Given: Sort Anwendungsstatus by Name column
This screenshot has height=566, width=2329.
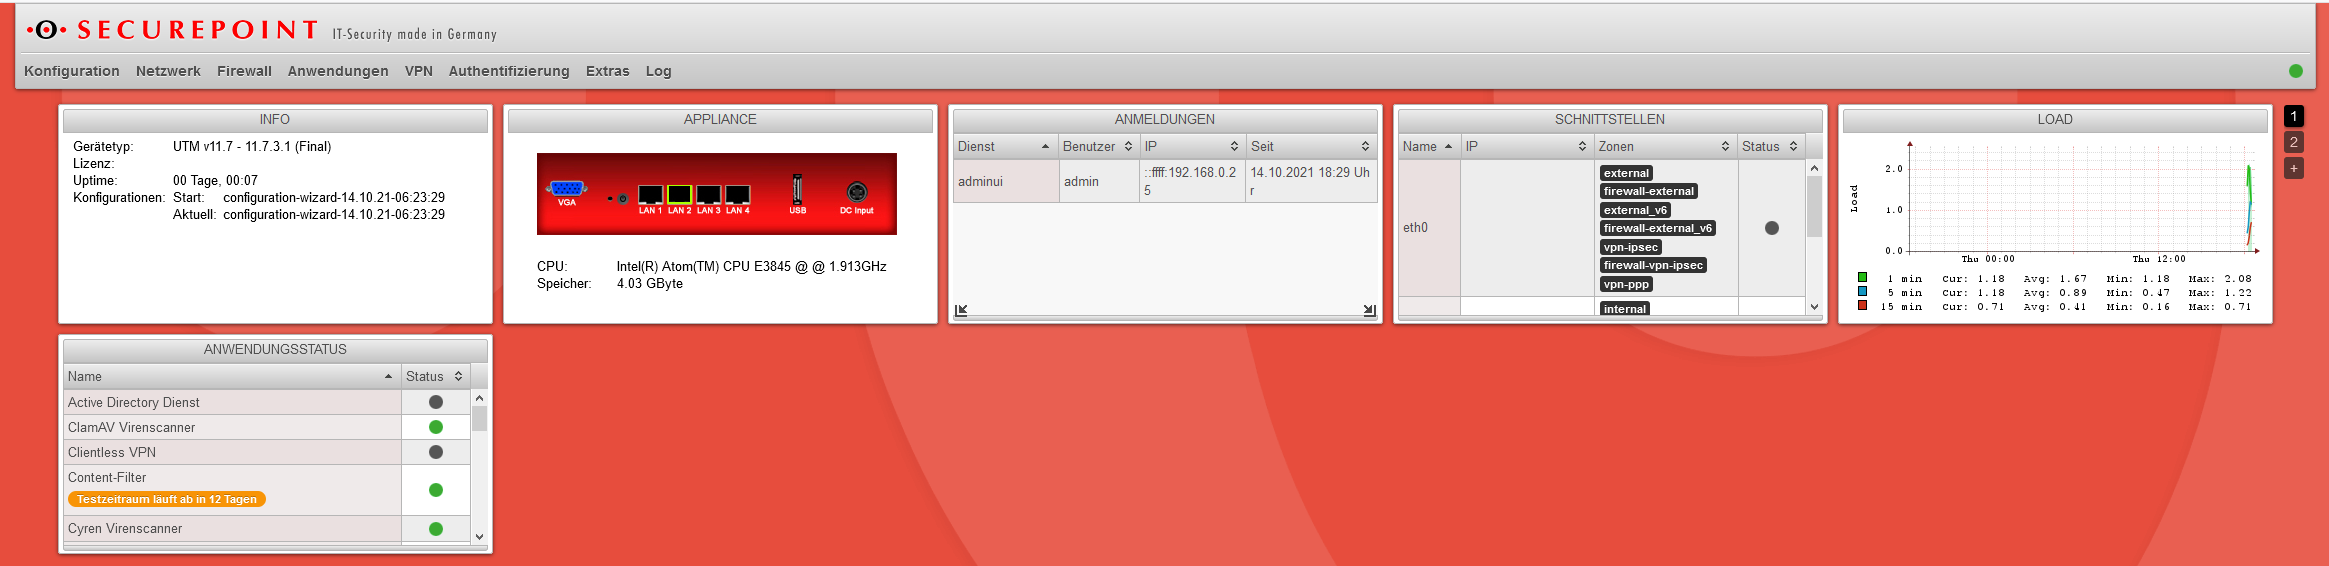Looking at the screenshot, I should tap(232, 376).
